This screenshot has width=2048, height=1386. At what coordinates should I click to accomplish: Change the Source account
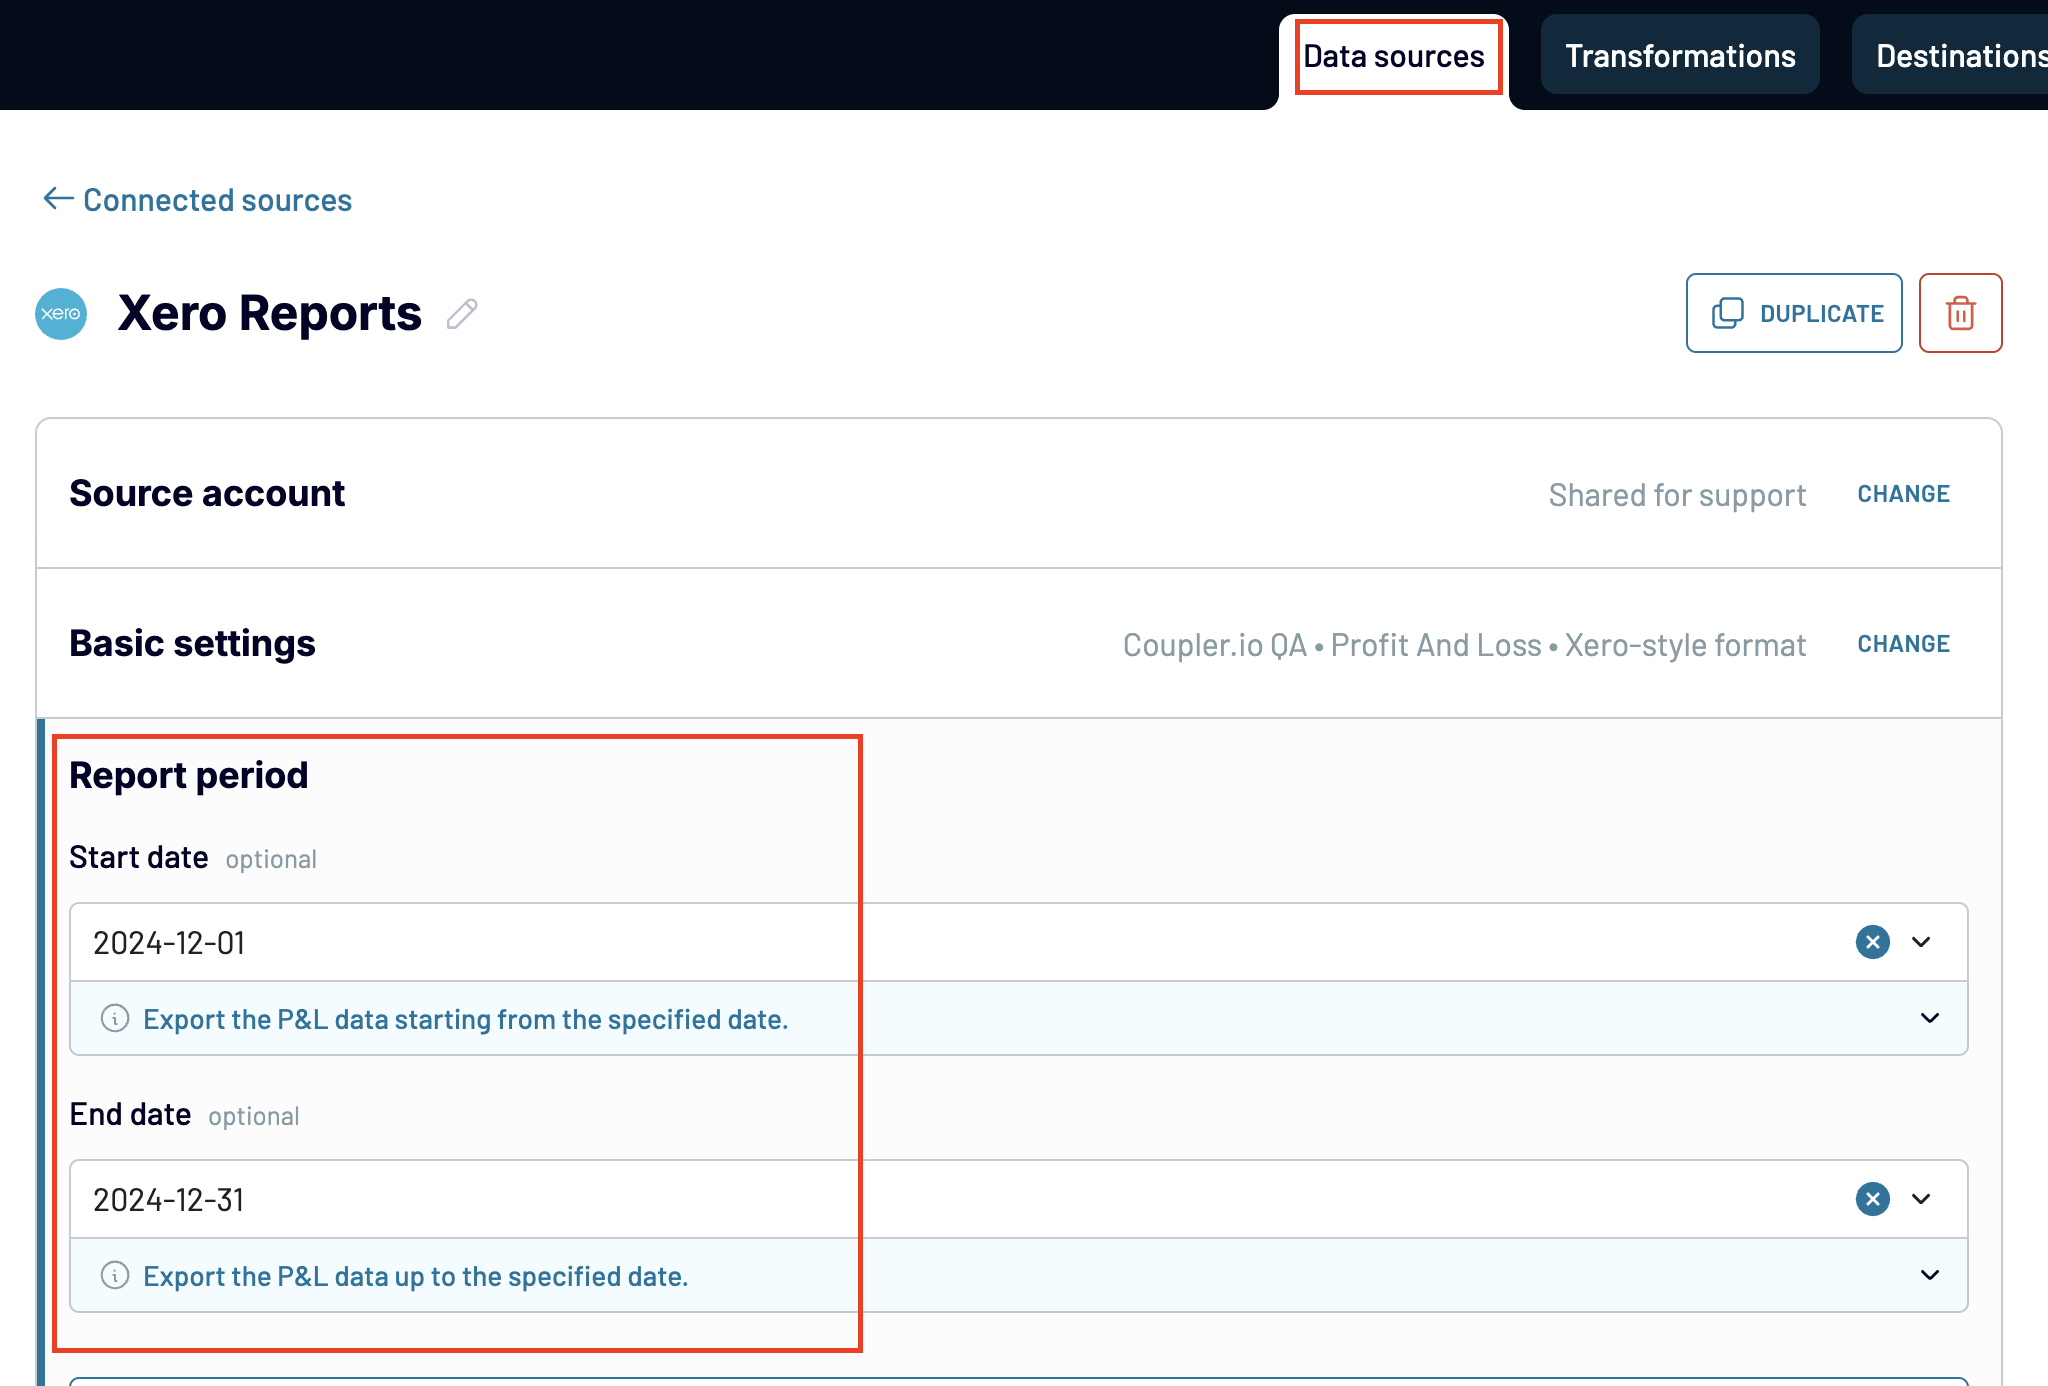click(1903, 494)
